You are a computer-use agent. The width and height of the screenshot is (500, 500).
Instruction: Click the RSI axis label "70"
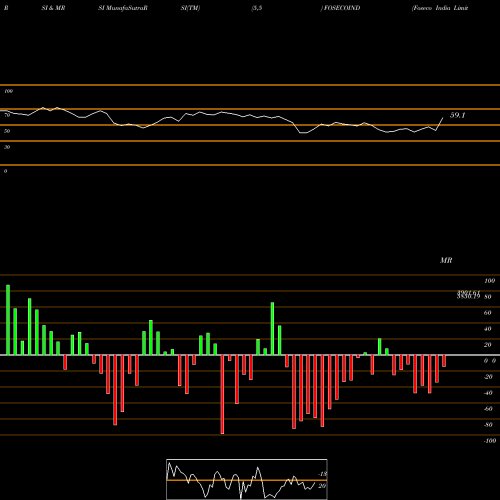[7, 115]
